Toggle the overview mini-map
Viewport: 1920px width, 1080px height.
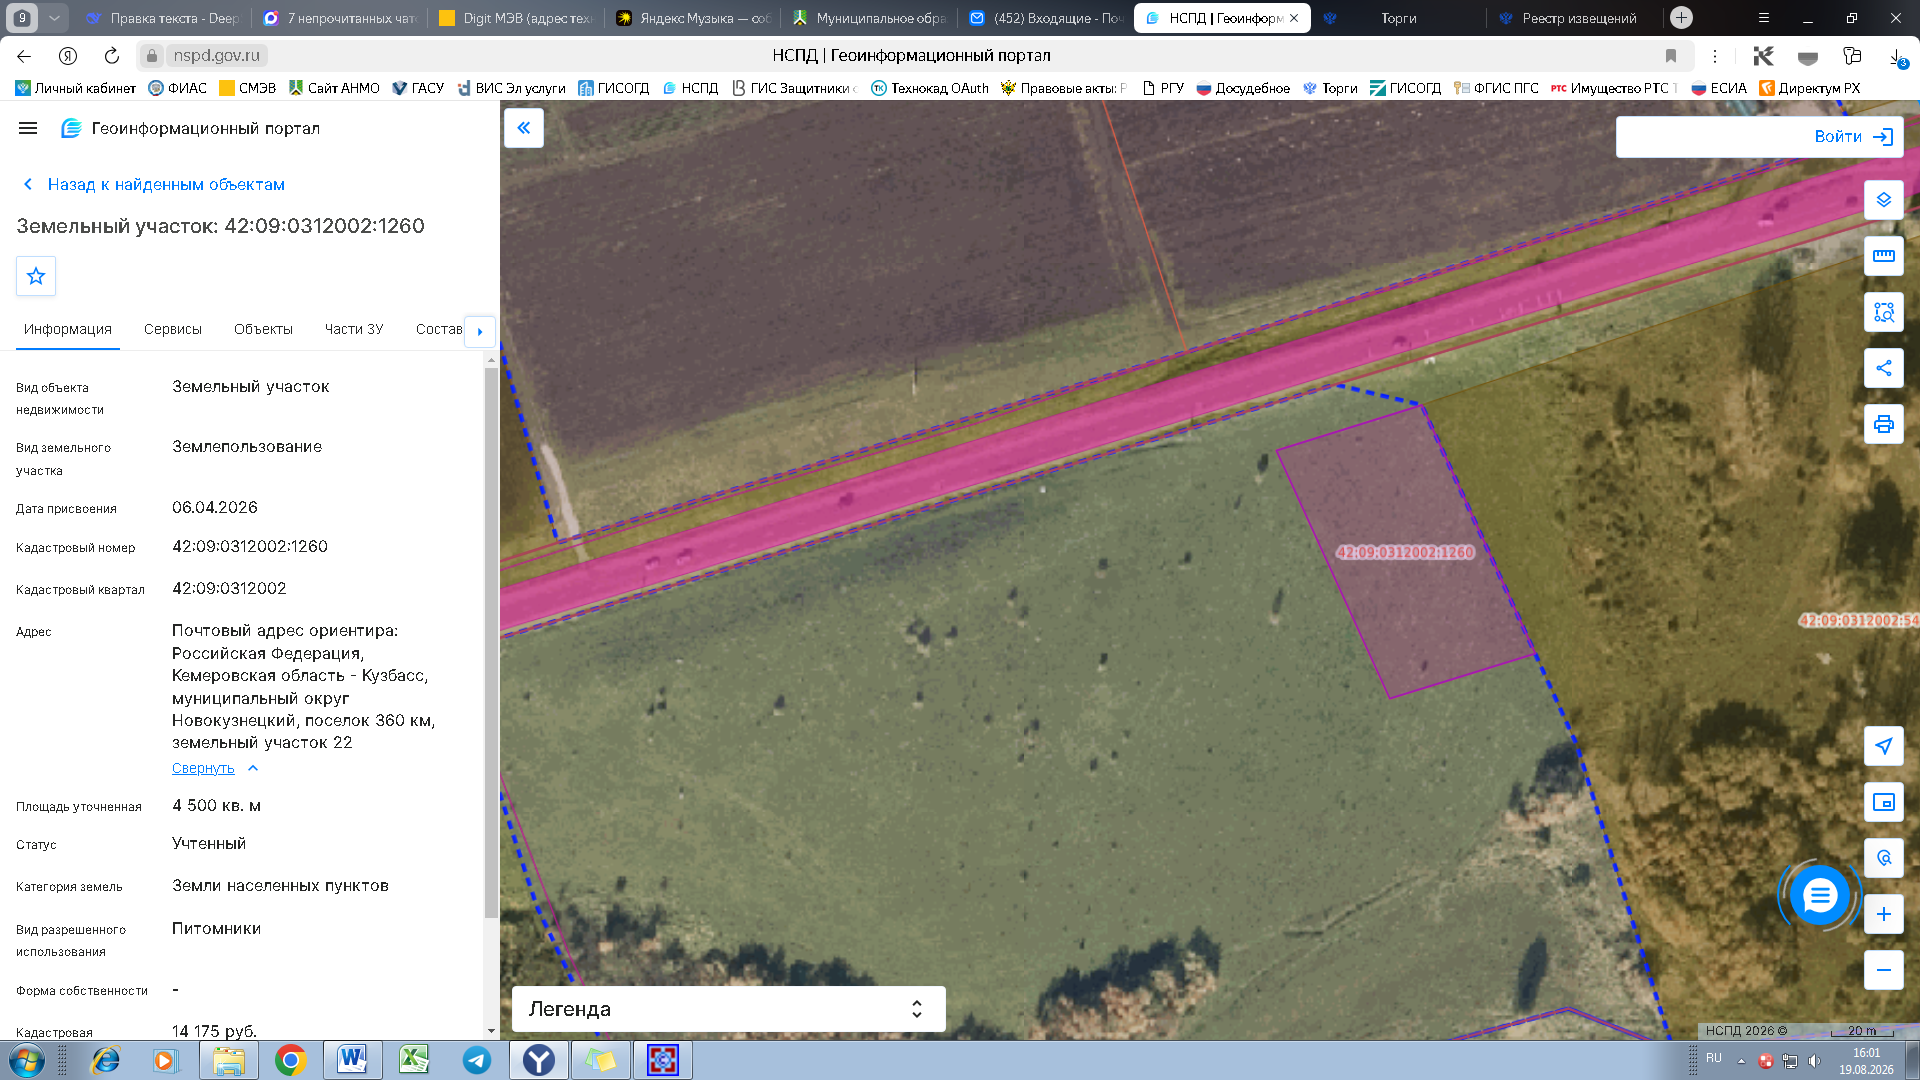pos(1884,802)
